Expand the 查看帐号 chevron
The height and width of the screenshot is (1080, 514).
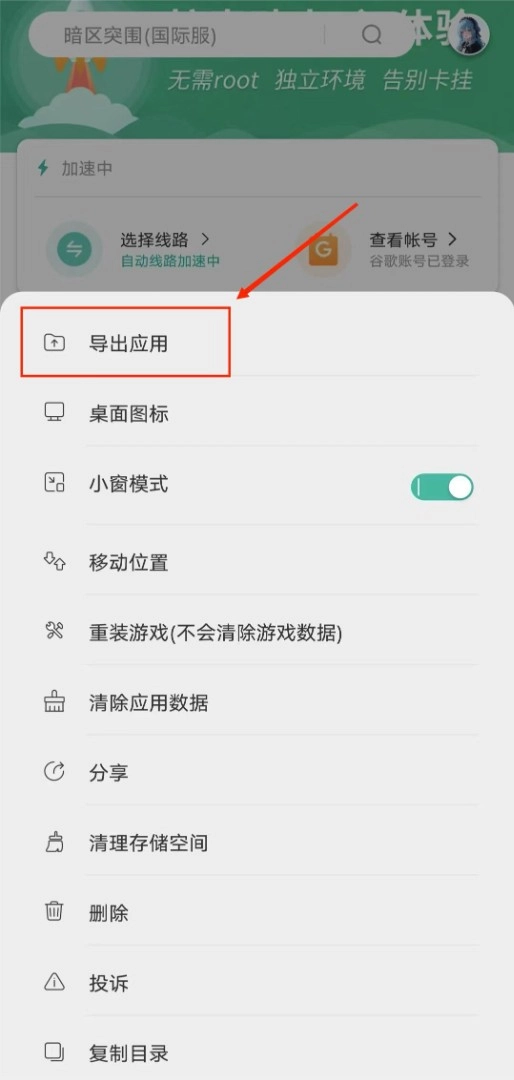(x=453, y=239)
